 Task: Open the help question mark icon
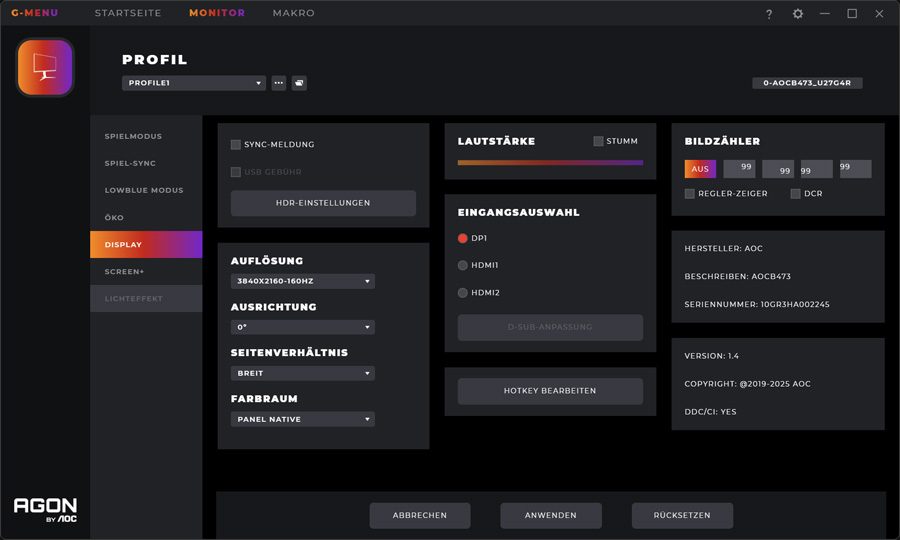point(769,14)
